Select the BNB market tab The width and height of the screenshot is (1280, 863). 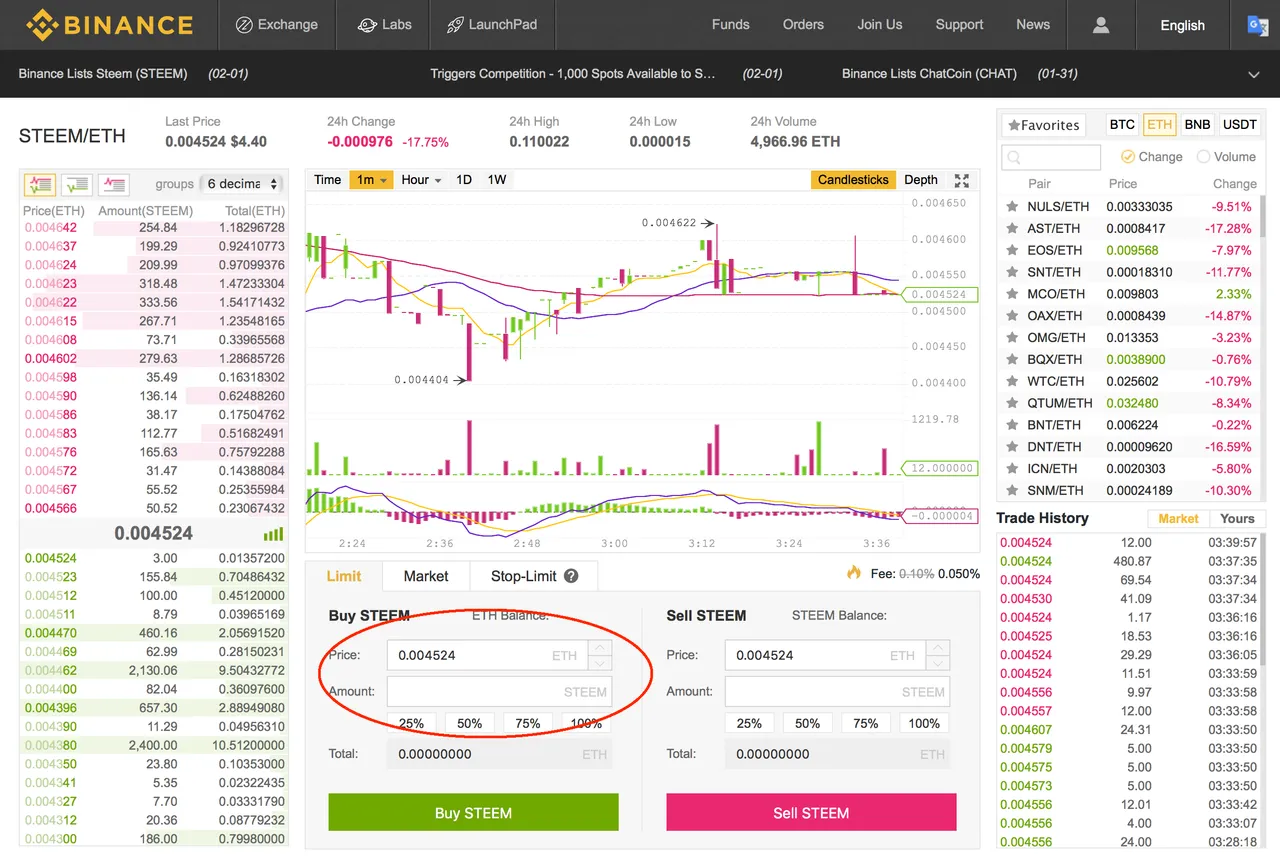1197,125
